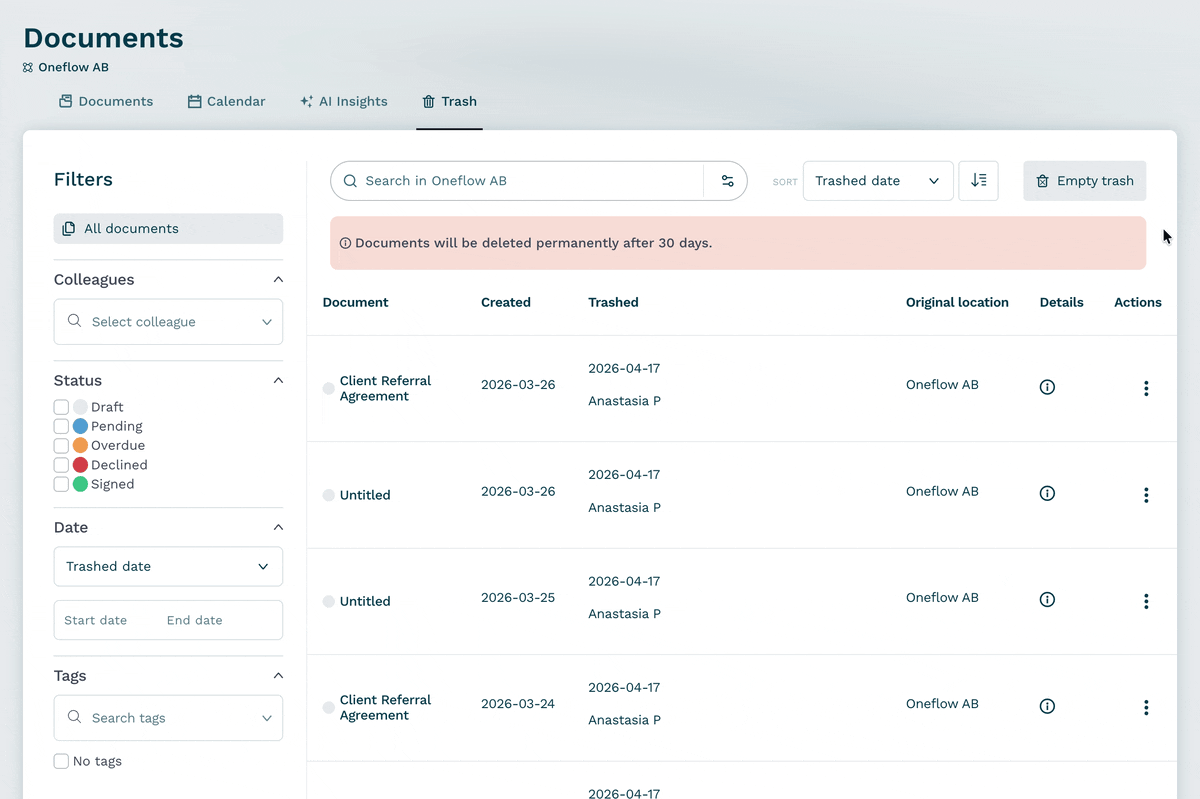
Task: Show details for Client Referral Agreement 2026-03-26
Action: point(1047,387)
